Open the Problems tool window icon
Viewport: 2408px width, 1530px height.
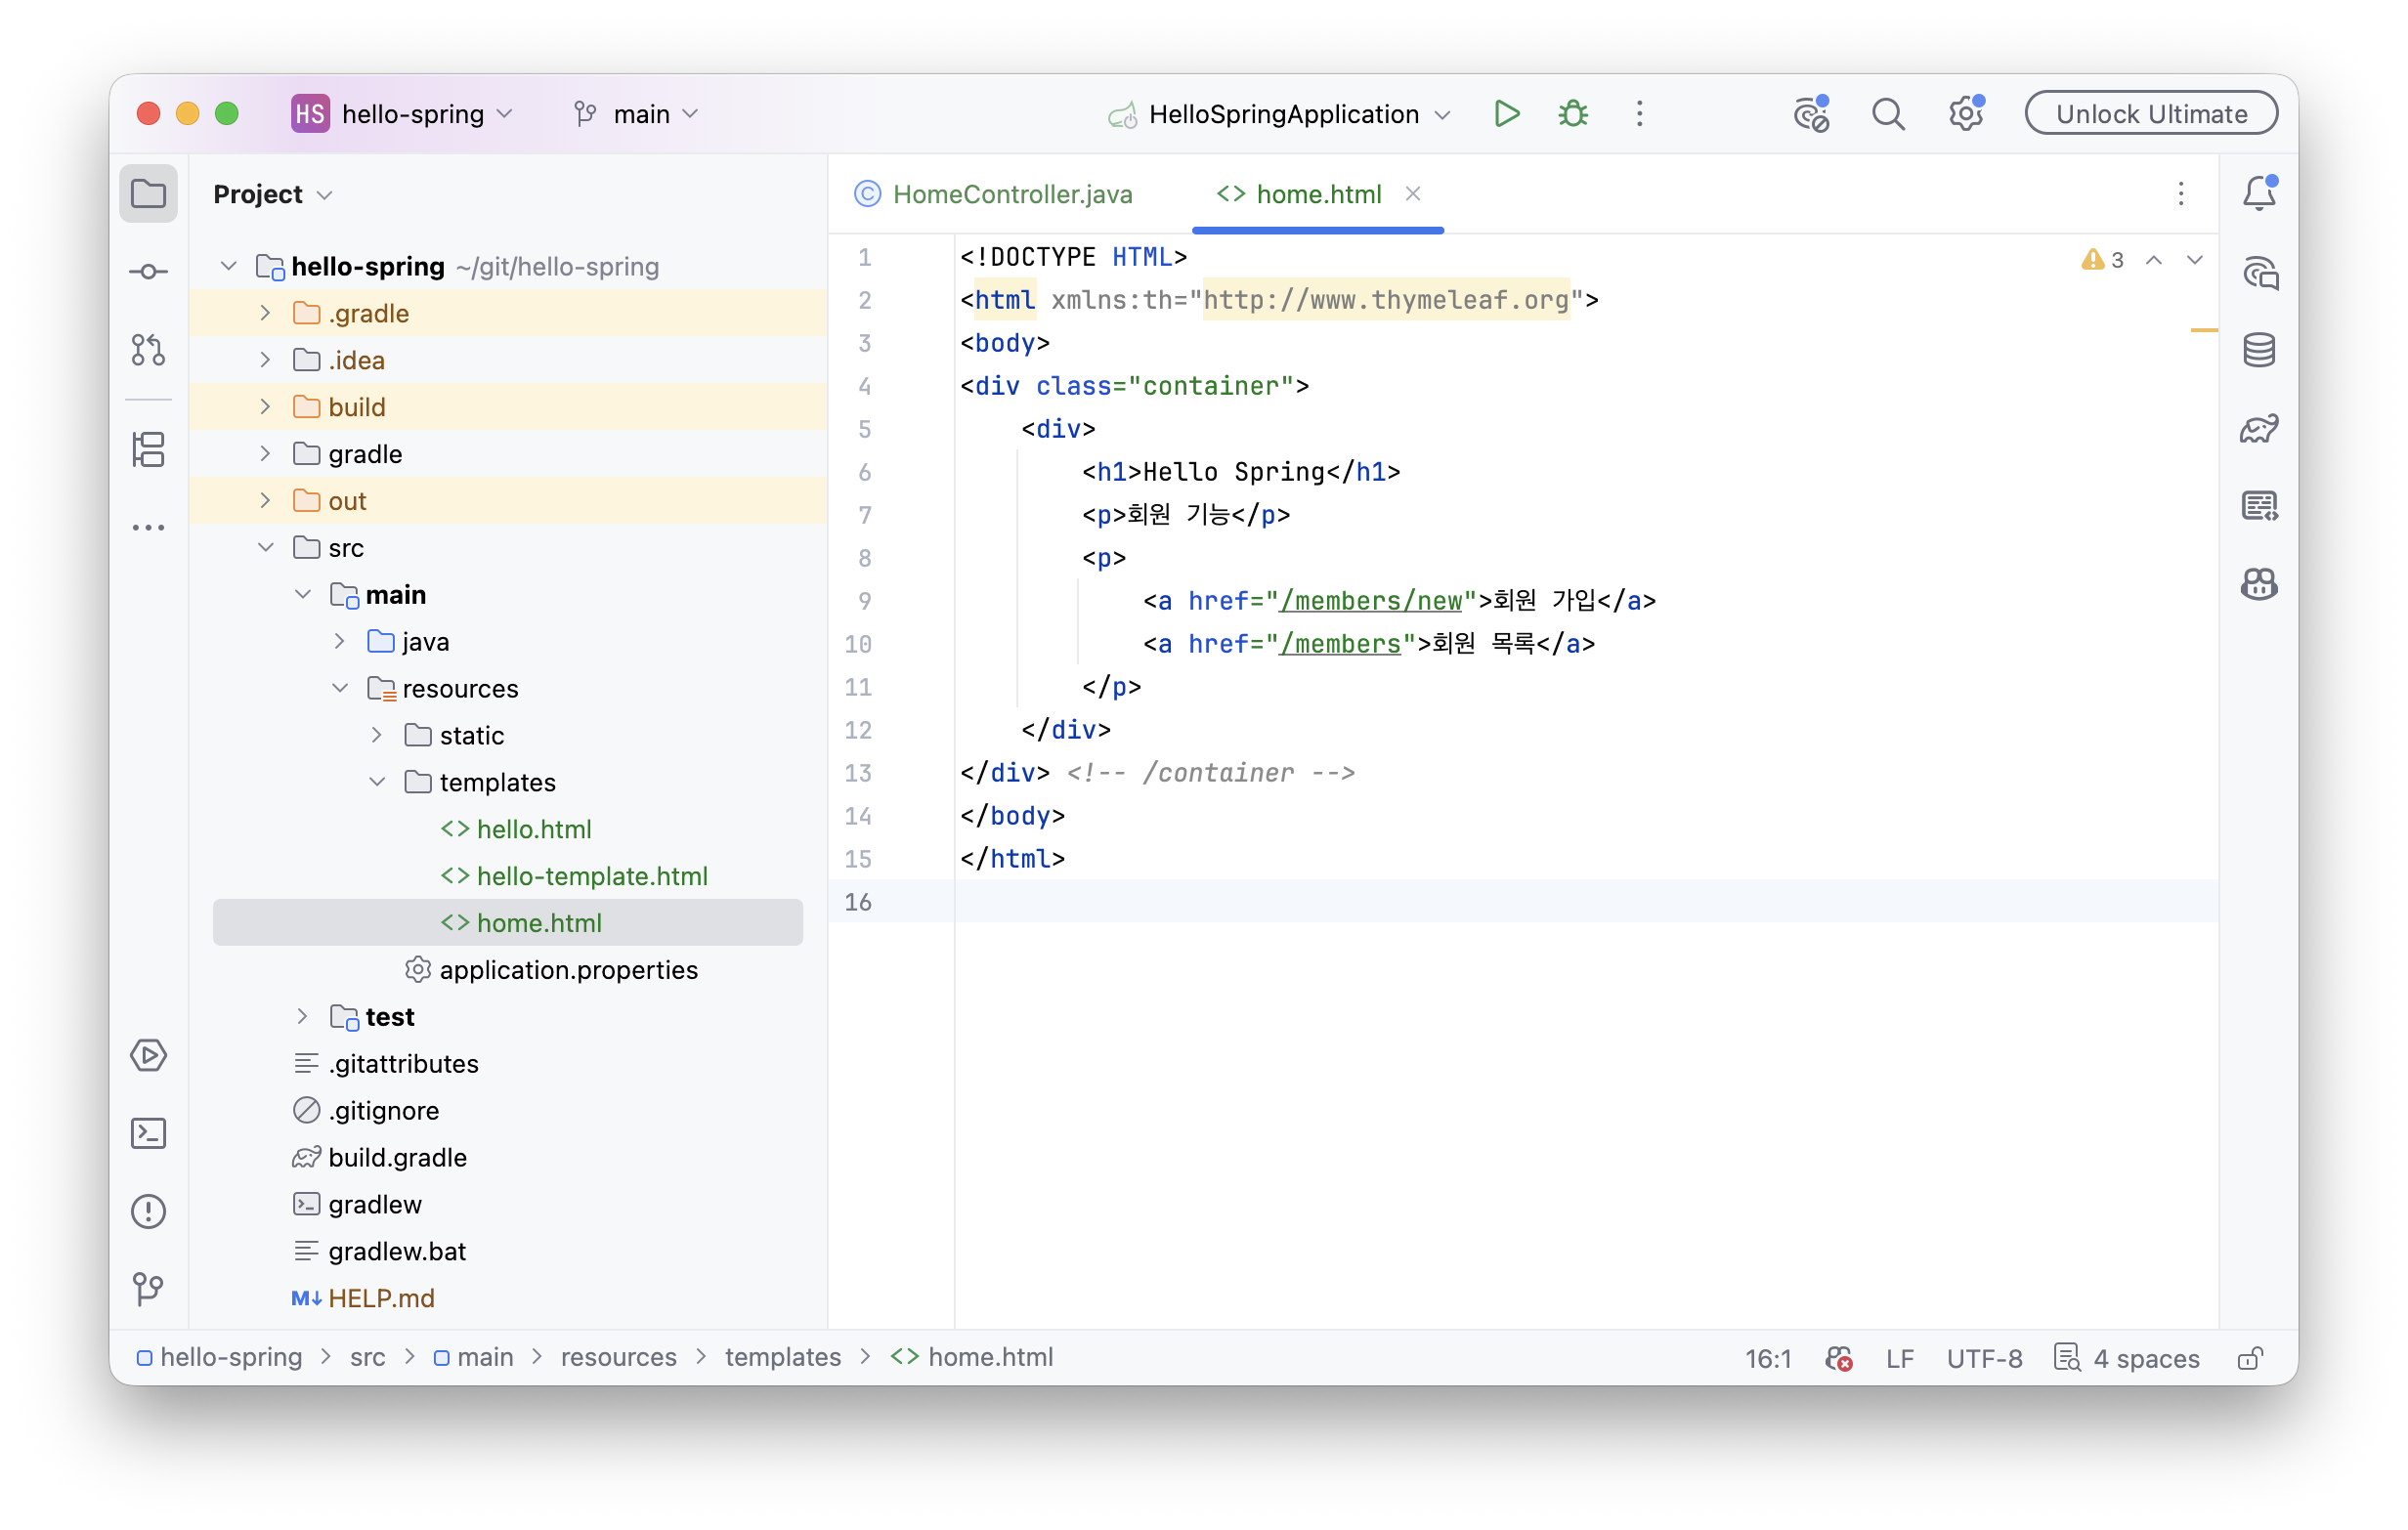point(148,1211)
